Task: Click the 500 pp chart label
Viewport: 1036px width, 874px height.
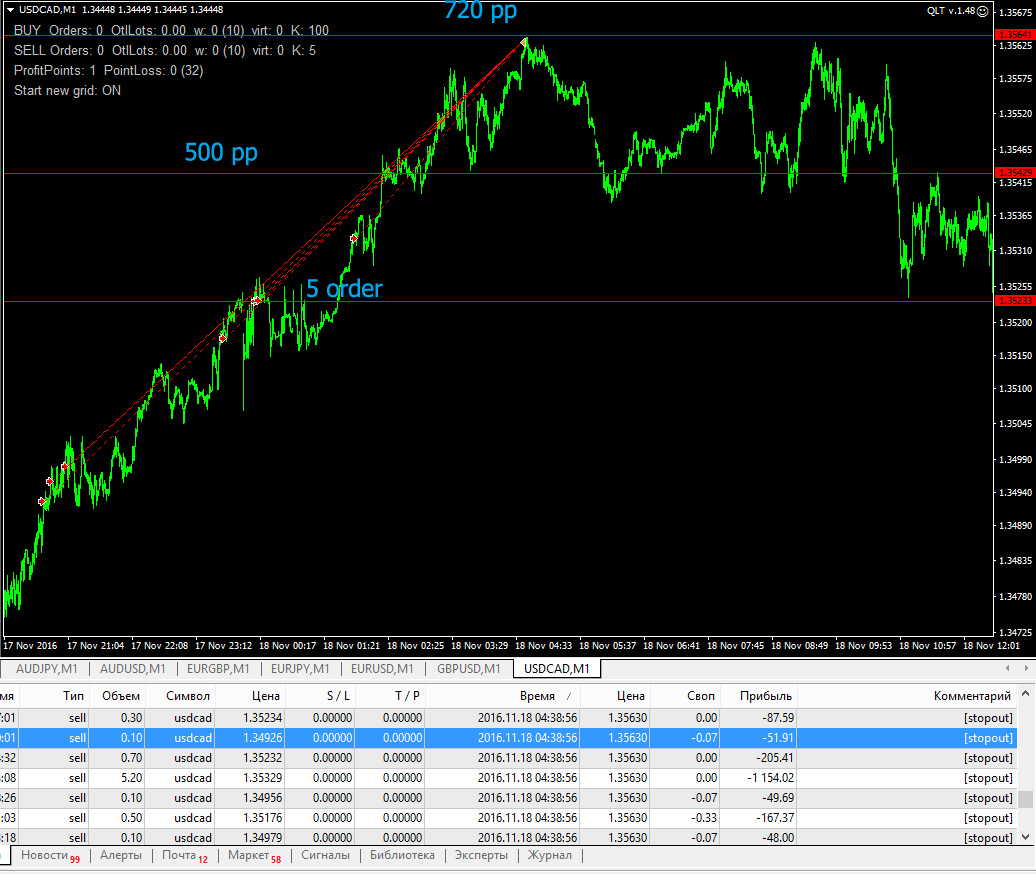Action: coord(221,153)
